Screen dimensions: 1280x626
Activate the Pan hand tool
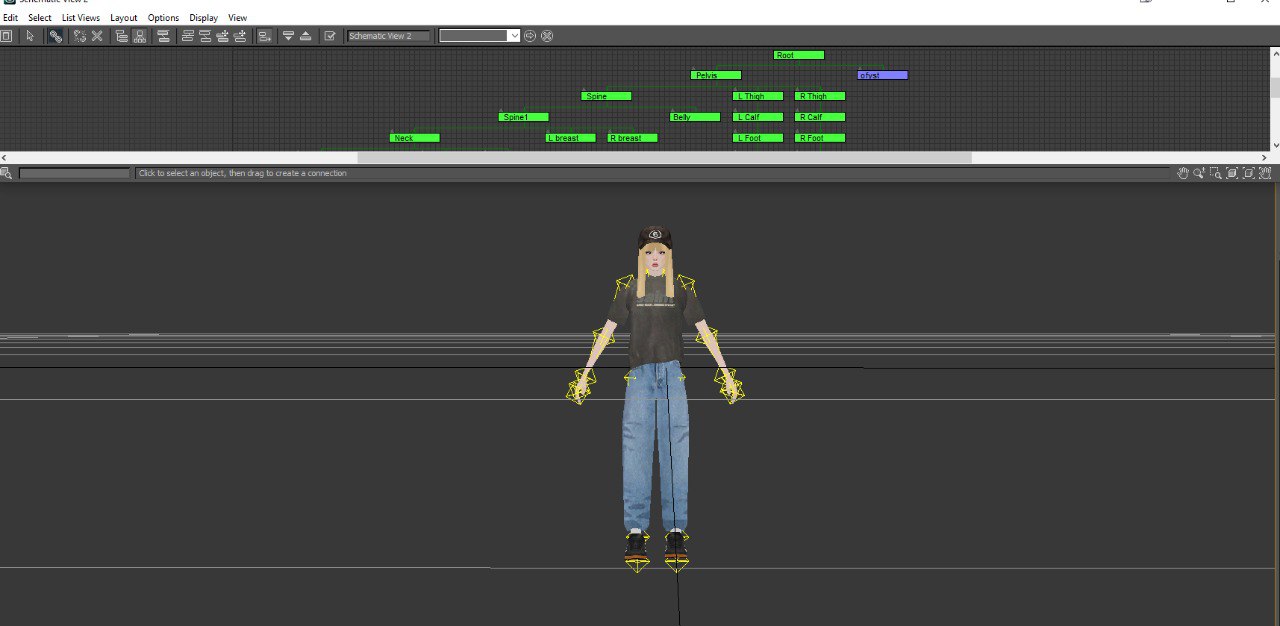point(1183,173)
